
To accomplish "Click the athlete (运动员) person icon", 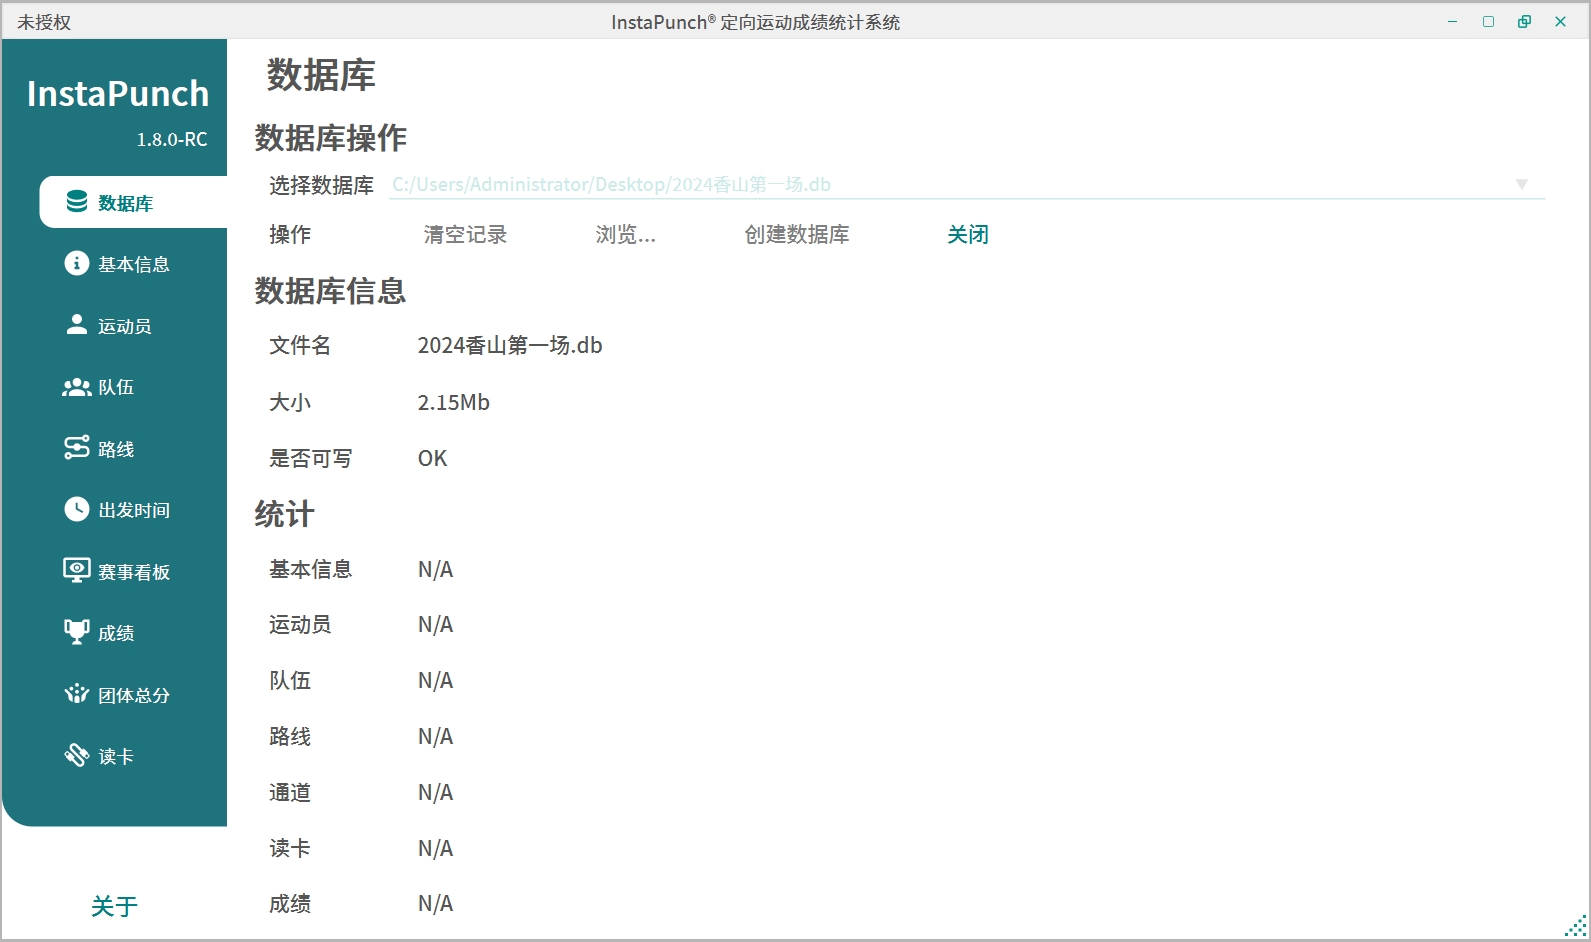I will tap(77, 325).
